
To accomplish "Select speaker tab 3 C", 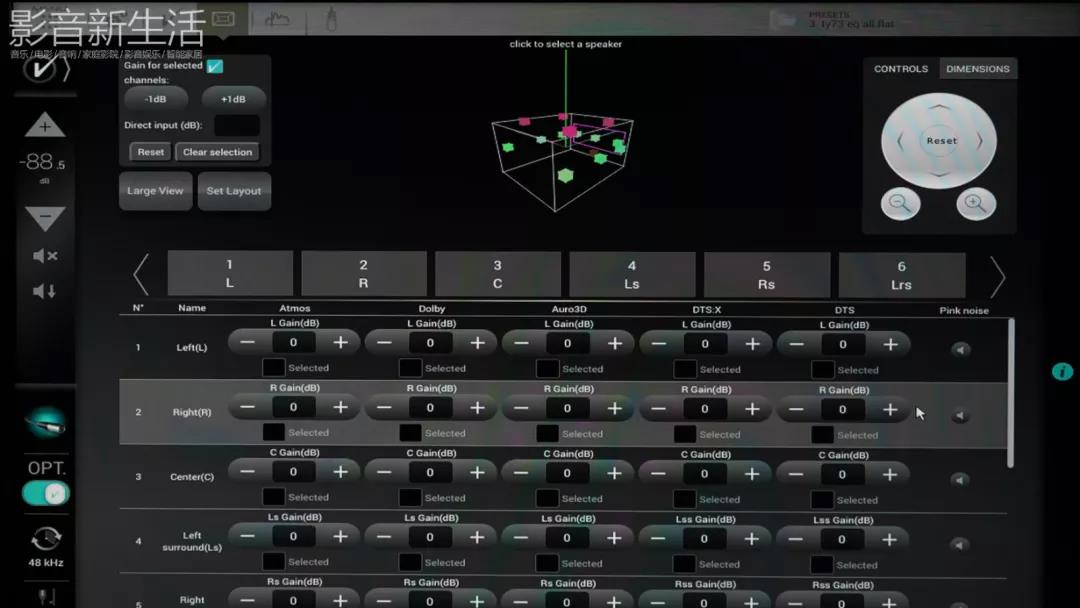I will pyautogui.click(x=497, y=274).
